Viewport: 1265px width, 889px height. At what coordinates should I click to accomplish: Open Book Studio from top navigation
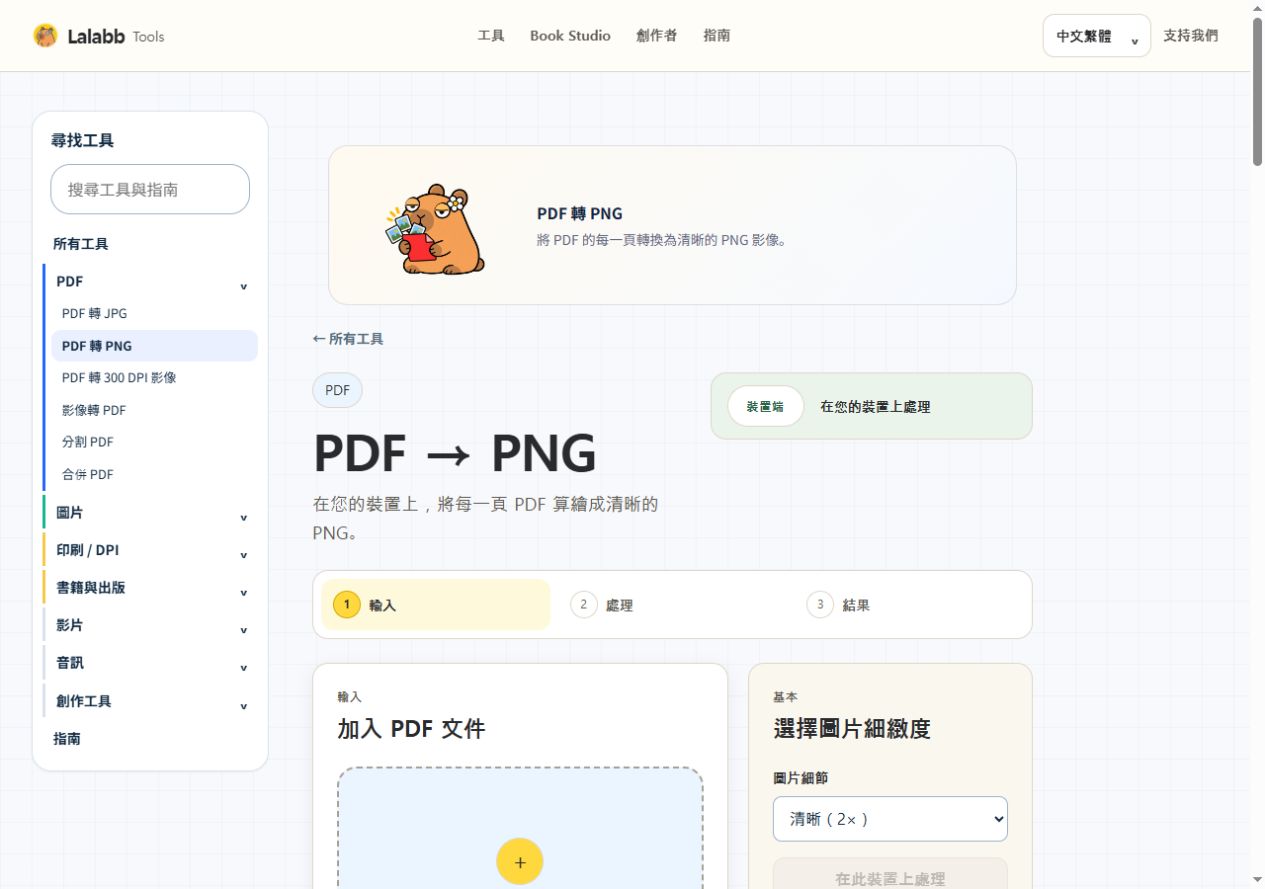point(570,36)
